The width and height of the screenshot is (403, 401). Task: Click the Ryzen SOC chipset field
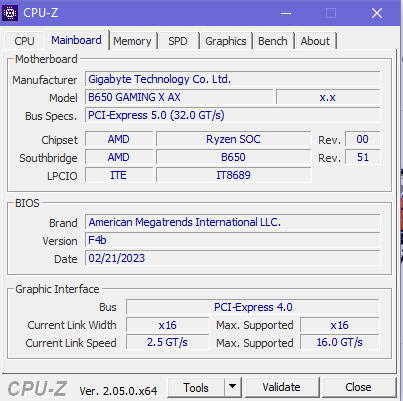(233, 139)
